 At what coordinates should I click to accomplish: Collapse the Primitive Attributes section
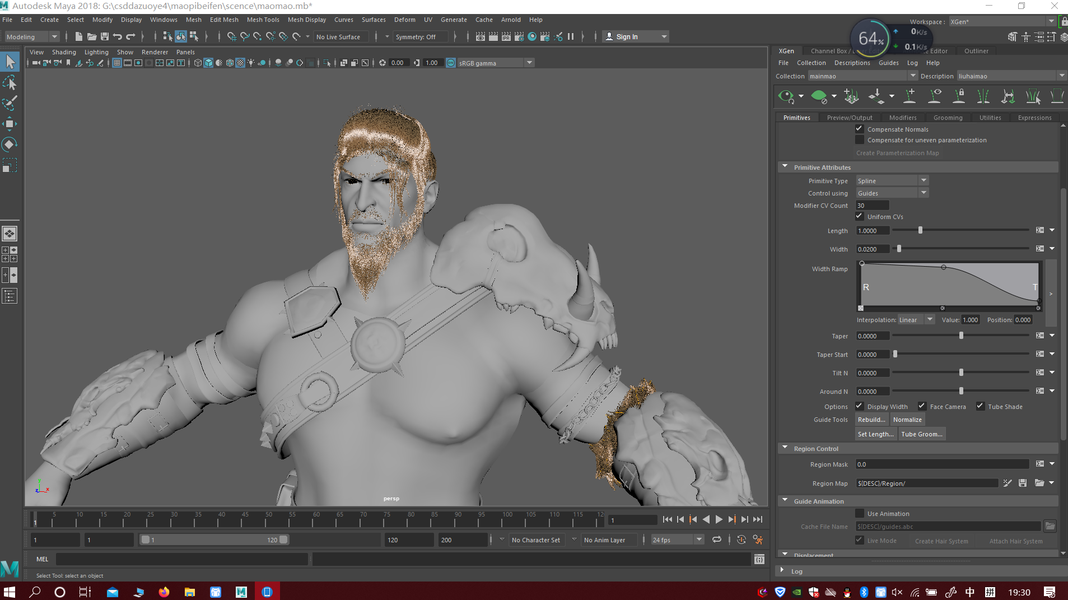(785, 167)
